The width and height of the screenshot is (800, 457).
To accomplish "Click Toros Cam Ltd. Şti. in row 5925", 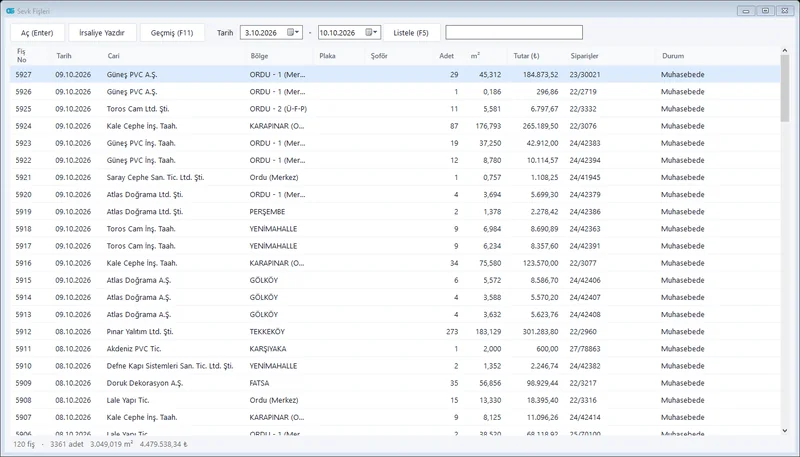I will click(138, 109).
